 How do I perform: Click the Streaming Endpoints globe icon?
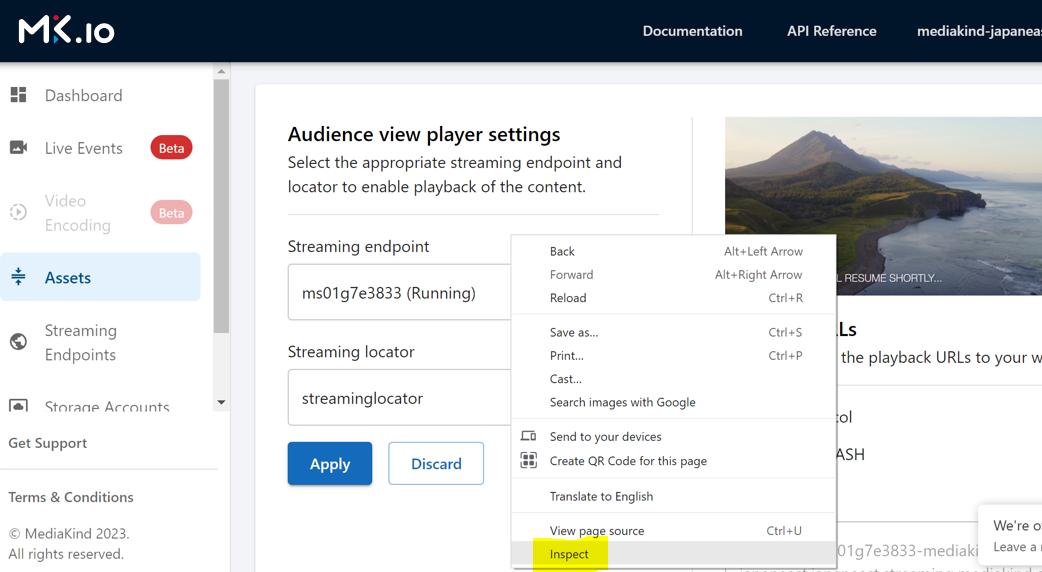[19, 341]
